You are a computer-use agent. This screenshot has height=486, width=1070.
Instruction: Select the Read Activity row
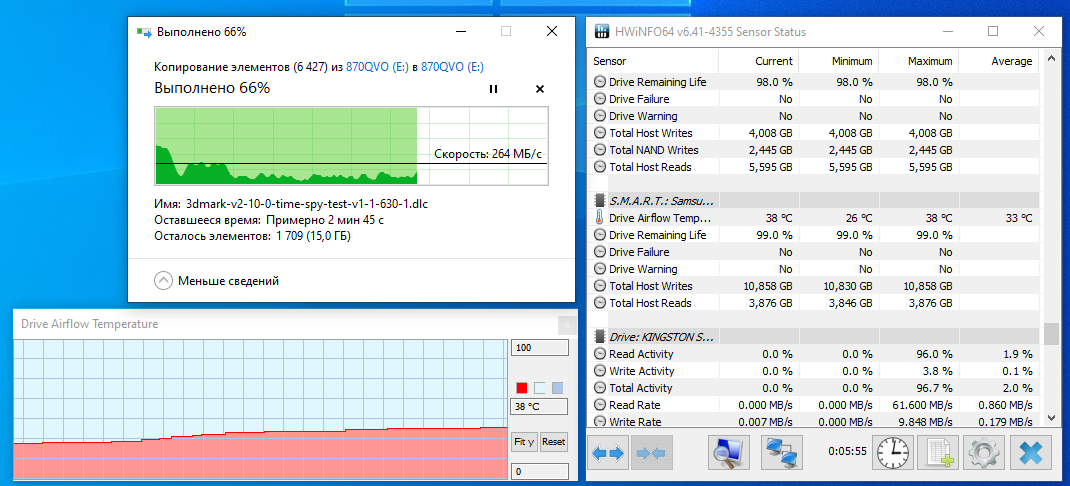click(x=813, y=354)
